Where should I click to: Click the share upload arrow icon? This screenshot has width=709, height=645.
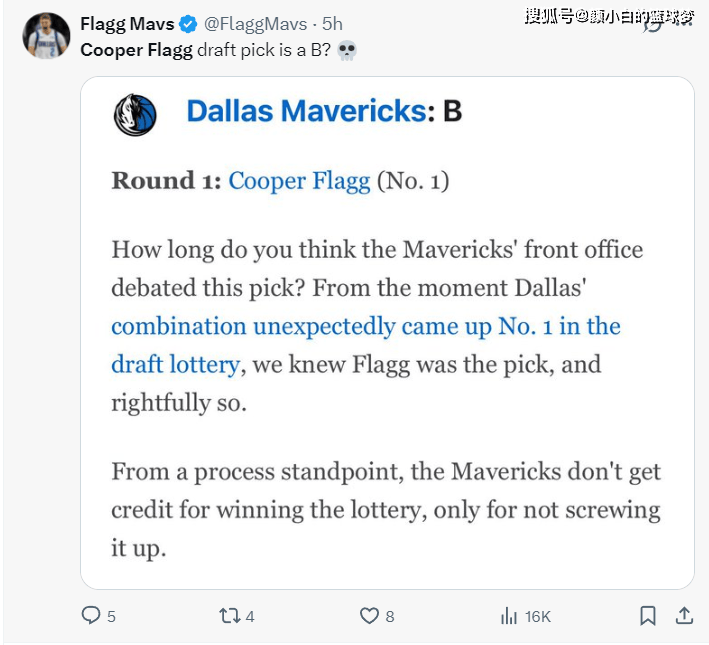click(685, 615)
